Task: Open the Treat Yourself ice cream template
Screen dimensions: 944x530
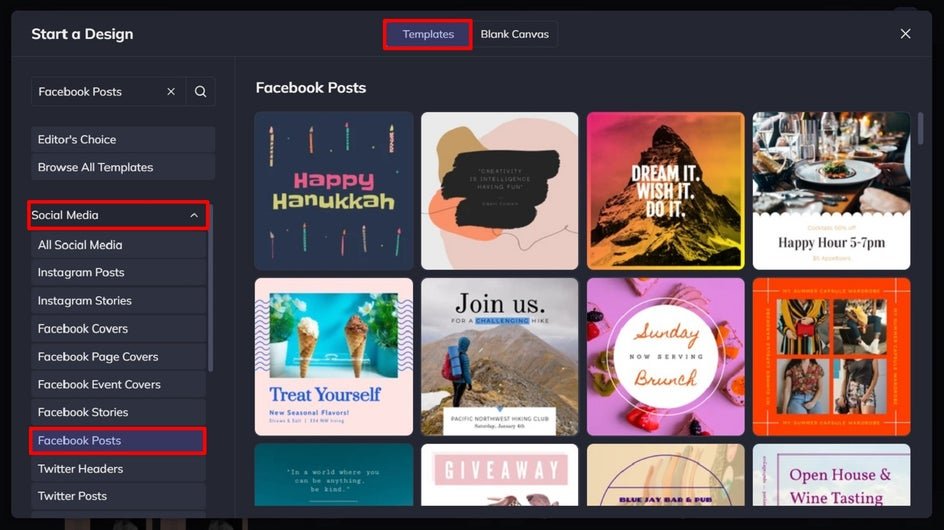Action: coord(333,357)
